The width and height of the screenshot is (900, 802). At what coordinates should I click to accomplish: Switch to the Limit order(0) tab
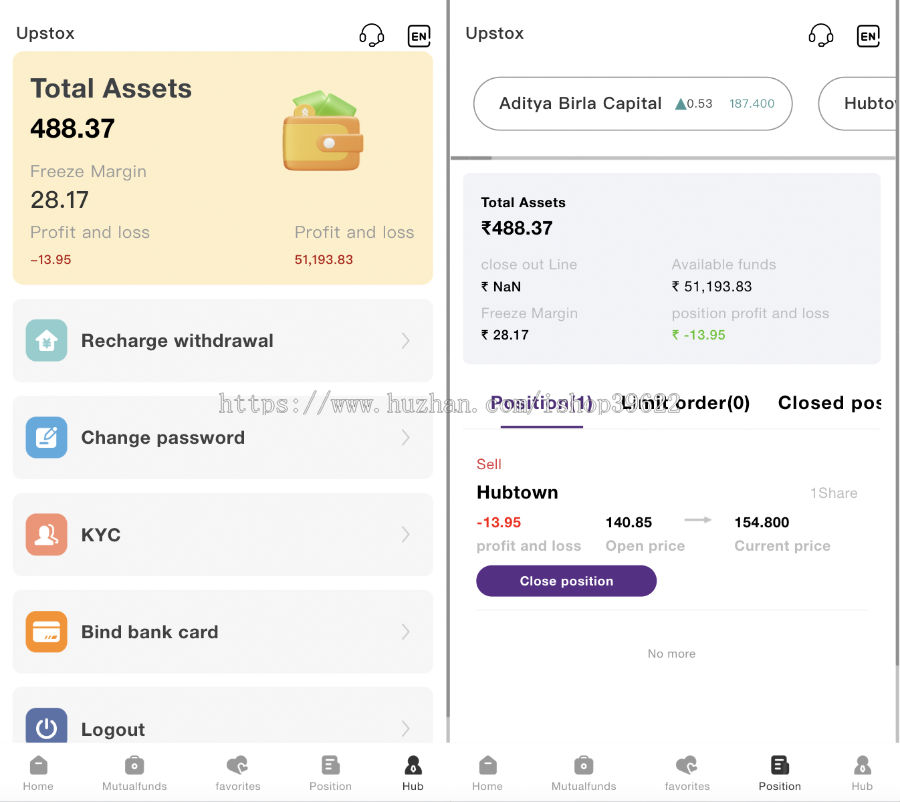pyautogui.click(x=686, y=403)
